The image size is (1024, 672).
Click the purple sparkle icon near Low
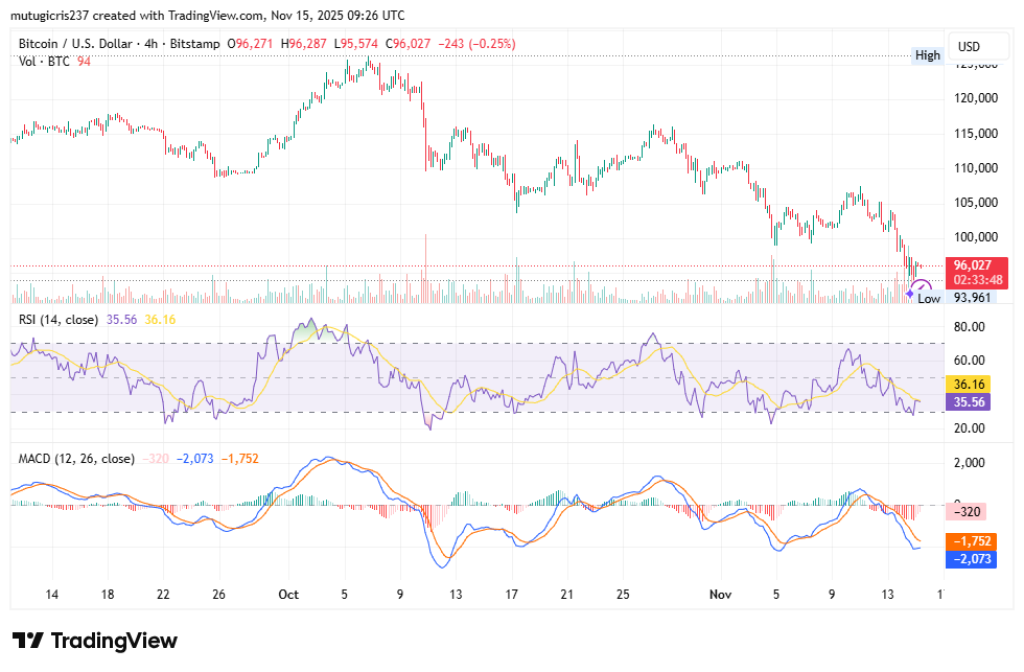[909, 293]
